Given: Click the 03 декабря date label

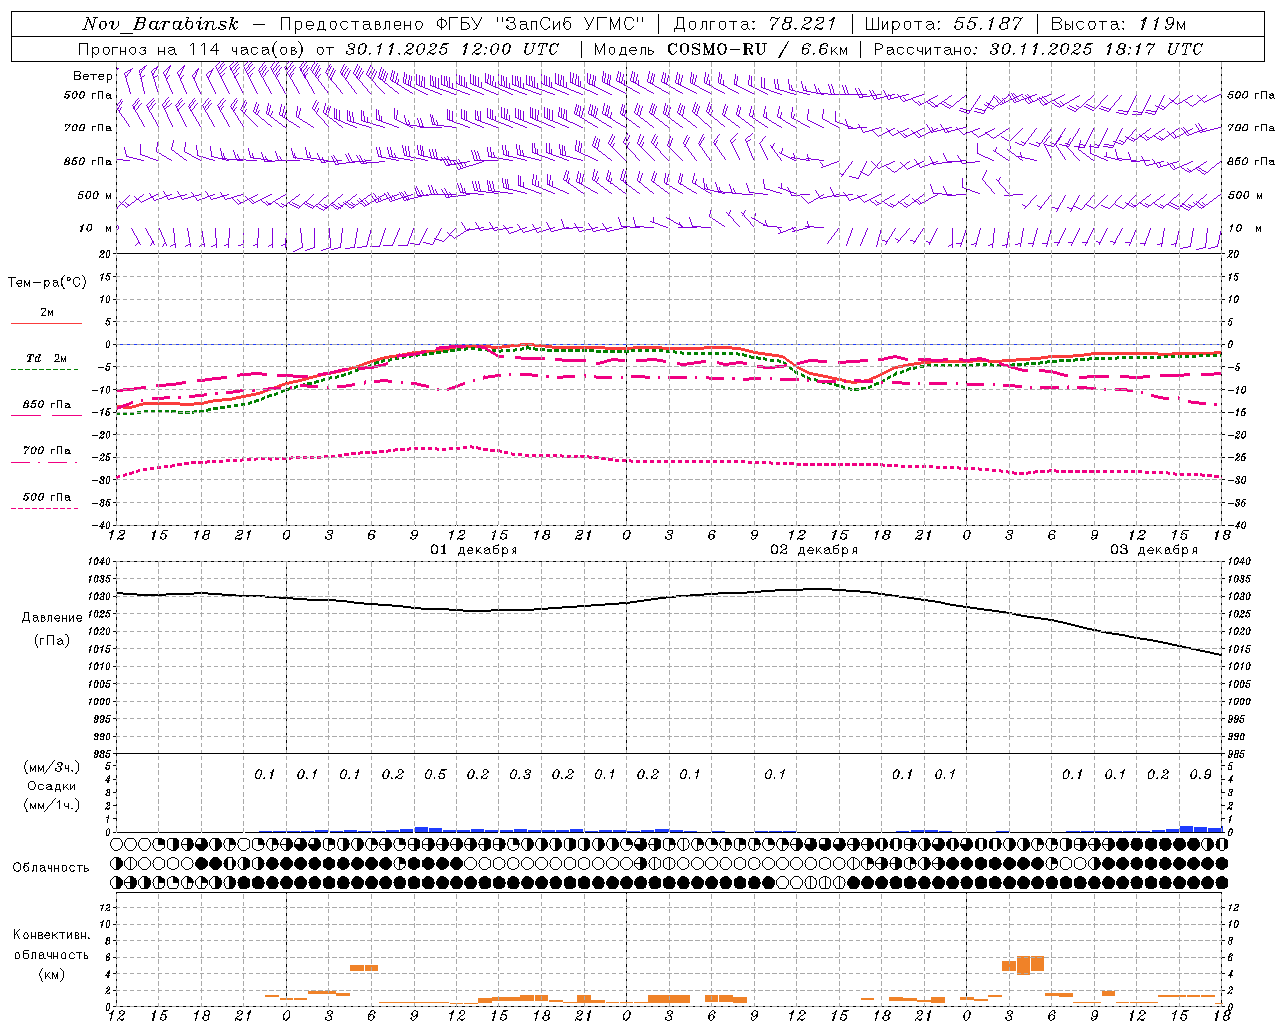Looking at the screenshot, I should (1154, 550).
